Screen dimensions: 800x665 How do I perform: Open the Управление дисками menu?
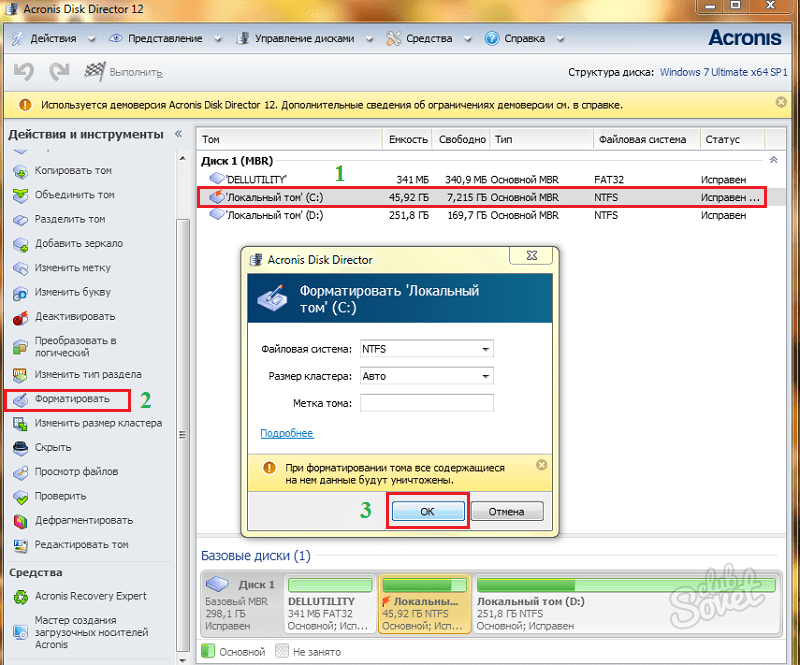click(305, 39)
